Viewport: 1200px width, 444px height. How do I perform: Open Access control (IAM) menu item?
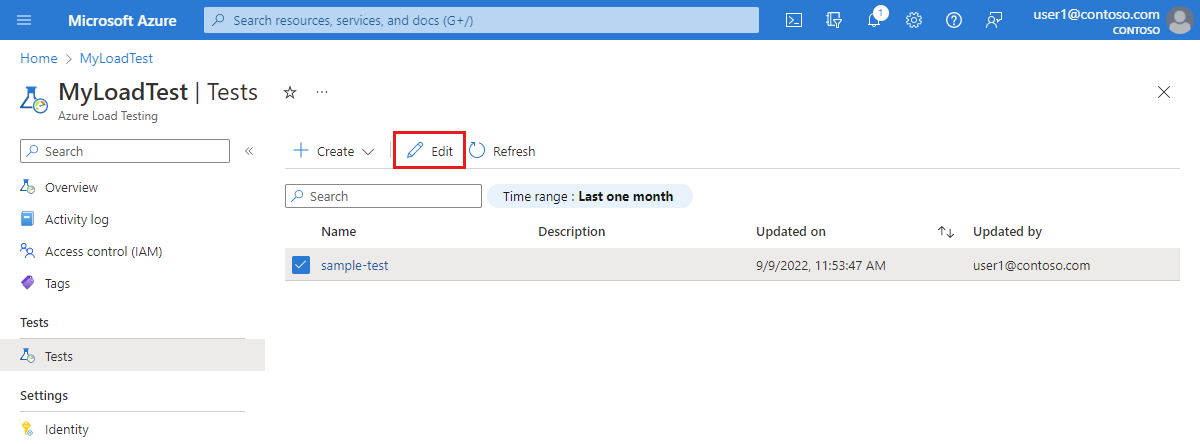pyautogui.click(x=103, y=251)
